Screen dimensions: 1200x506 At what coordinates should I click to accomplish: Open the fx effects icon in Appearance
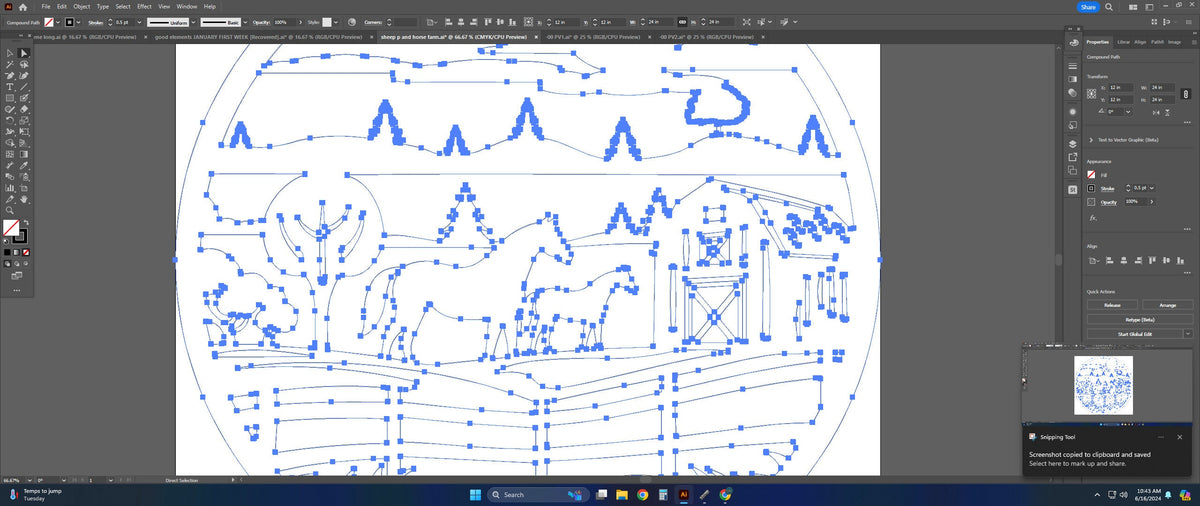coord(1093,218)
